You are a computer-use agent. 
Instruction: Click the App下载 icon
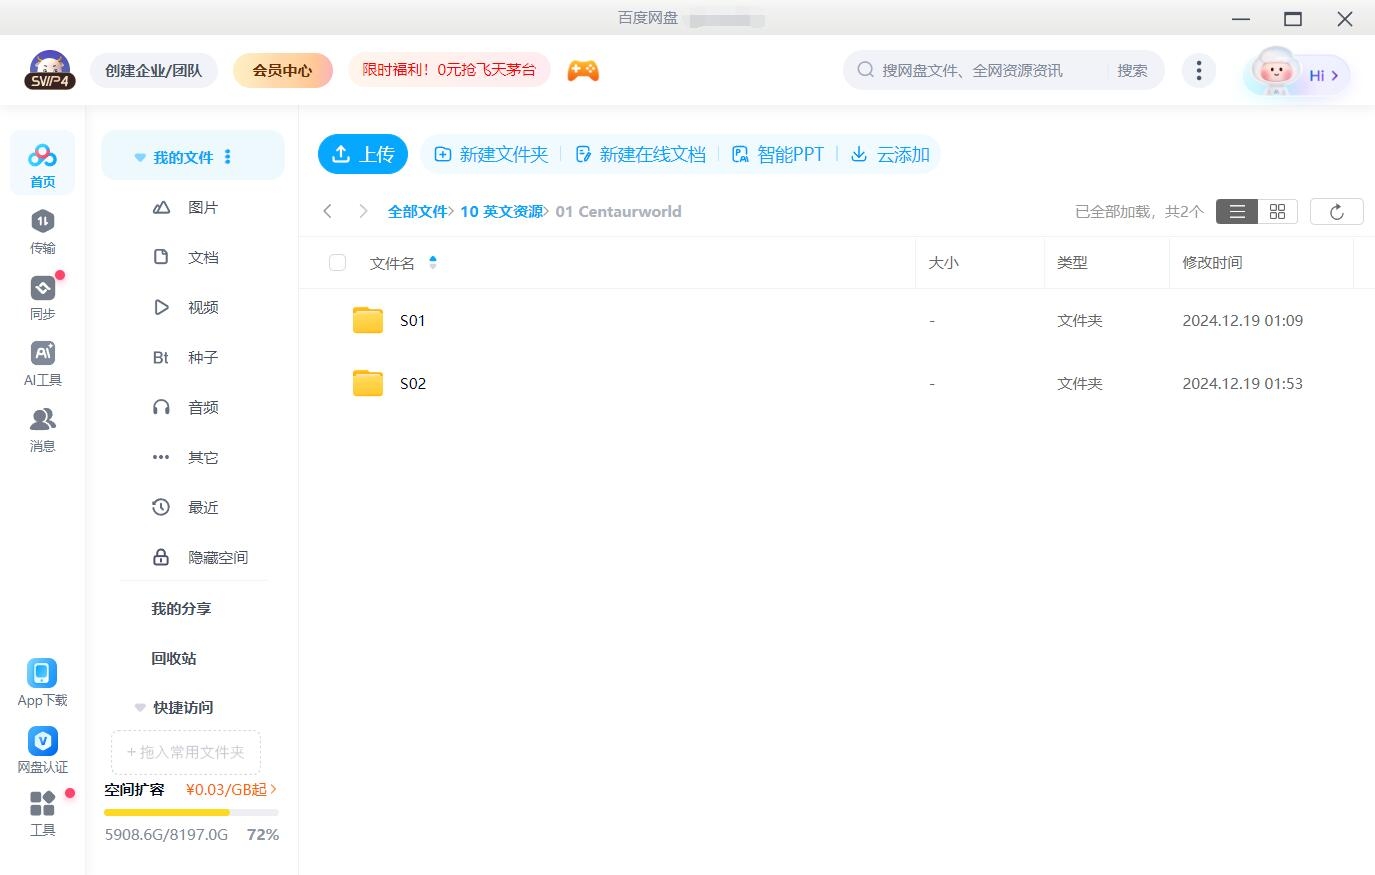point(42,673)
